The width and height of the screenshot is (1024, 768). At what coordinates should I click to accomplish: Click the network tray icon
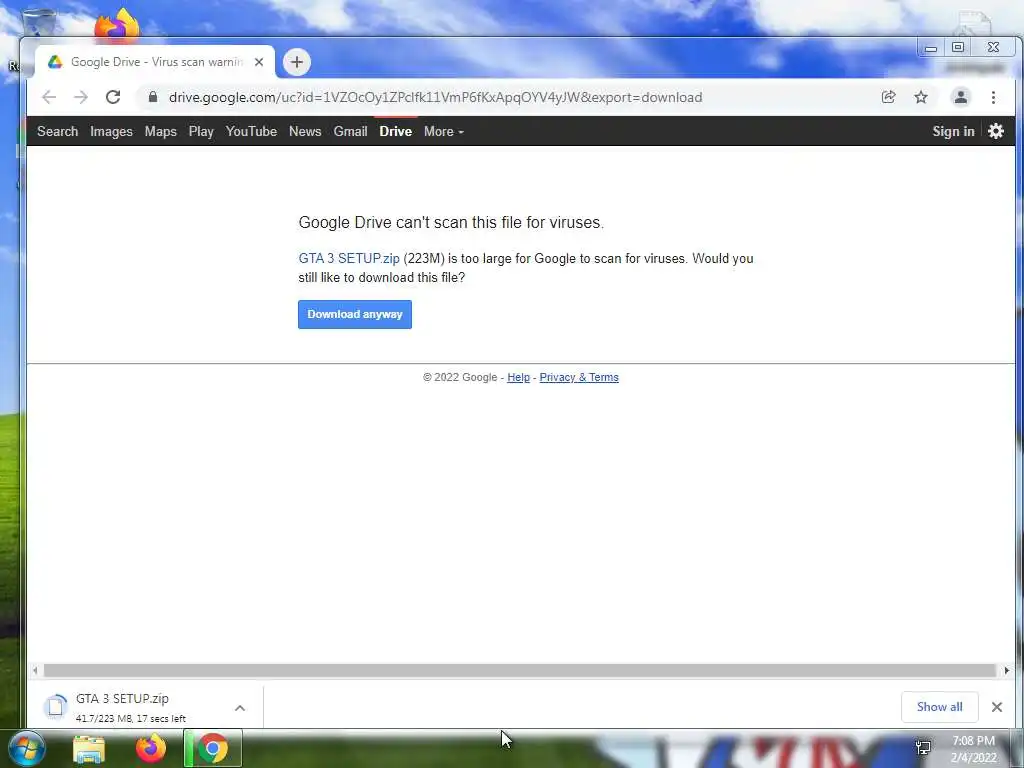[x=923, y=748]
